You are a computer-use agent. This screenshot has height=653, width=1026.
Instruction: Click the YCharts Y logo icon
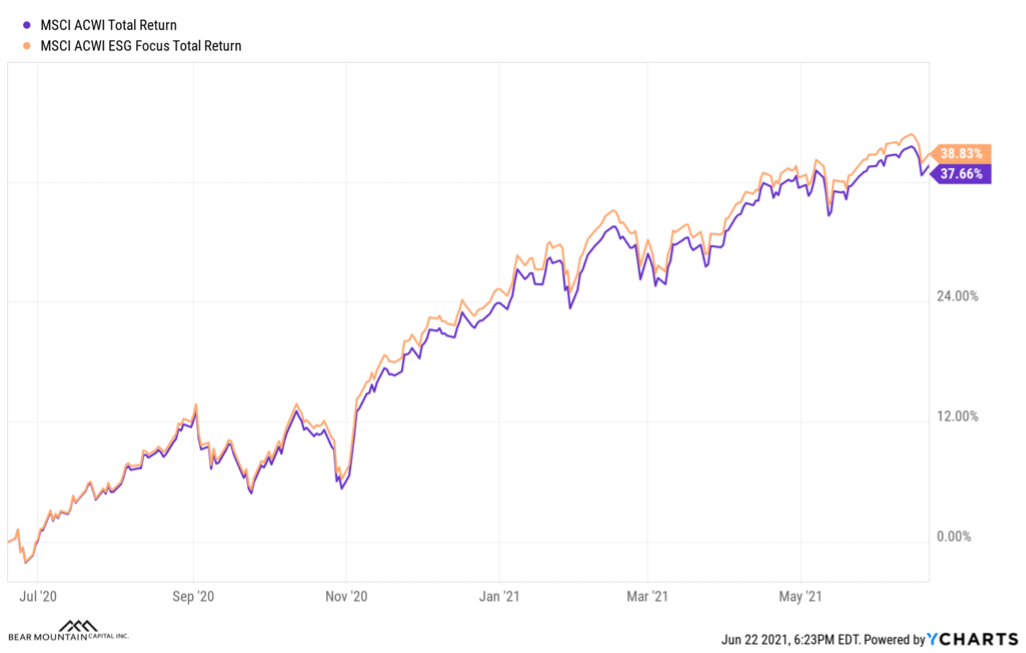pos(933,639)
